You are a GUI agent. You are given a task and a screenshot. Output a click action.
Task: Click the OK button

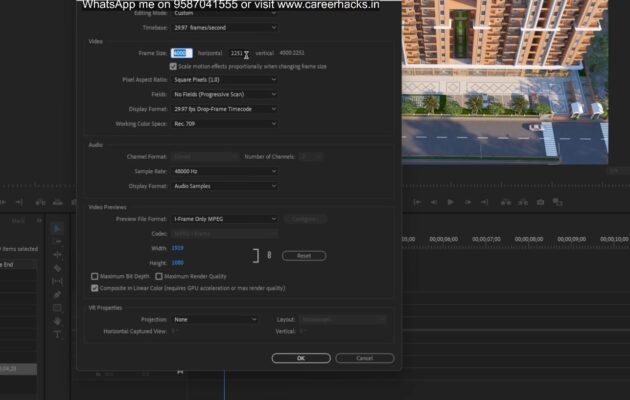click(x=300, y=358)
